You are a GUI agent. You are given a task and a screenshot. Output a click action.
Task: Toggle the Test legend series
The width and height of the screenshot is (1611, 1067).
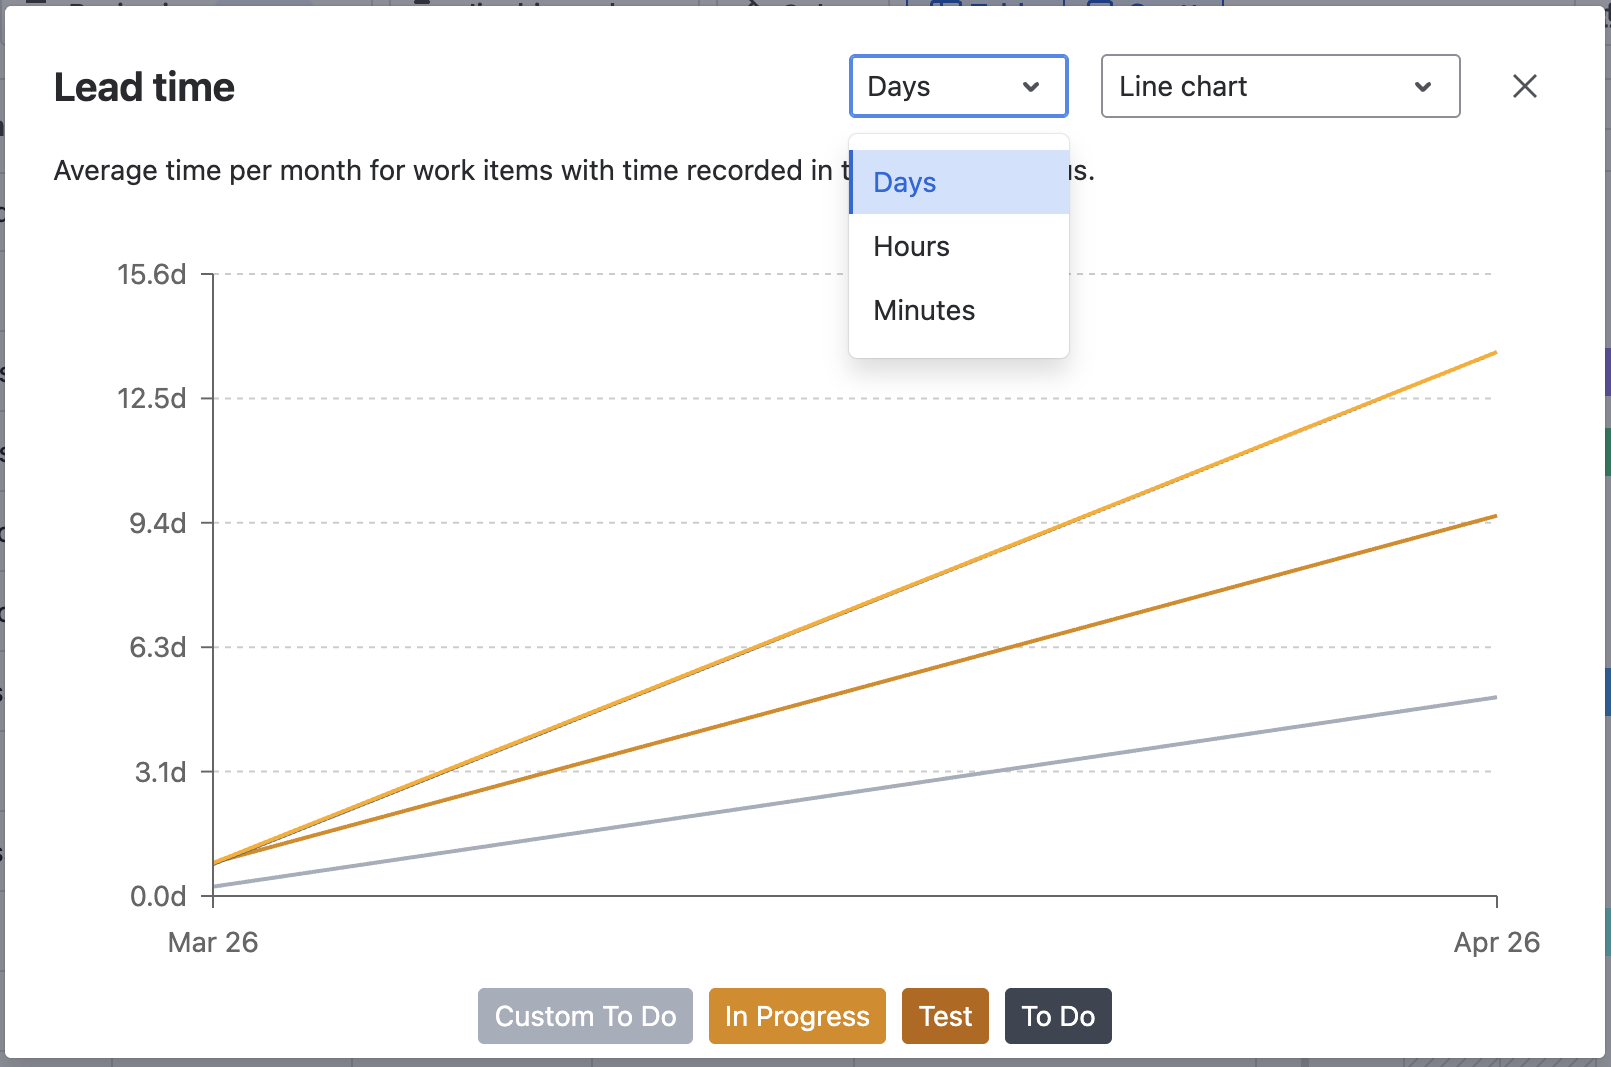(945, 1016)
